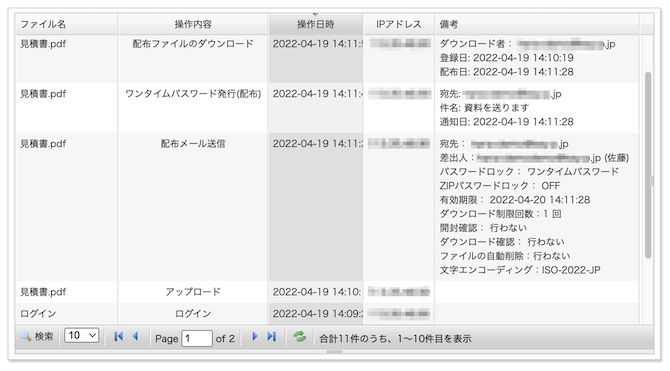Click the 2022-04-19 14:09 timestamp cell

click(316, 314)
